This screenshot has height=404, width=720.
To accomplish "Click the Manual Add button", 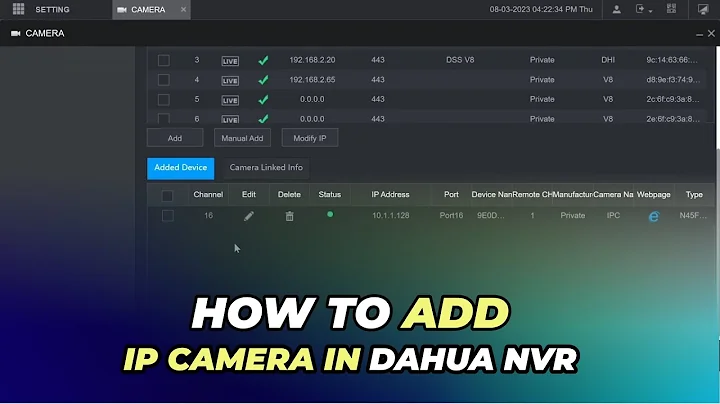I will (242, 138).
